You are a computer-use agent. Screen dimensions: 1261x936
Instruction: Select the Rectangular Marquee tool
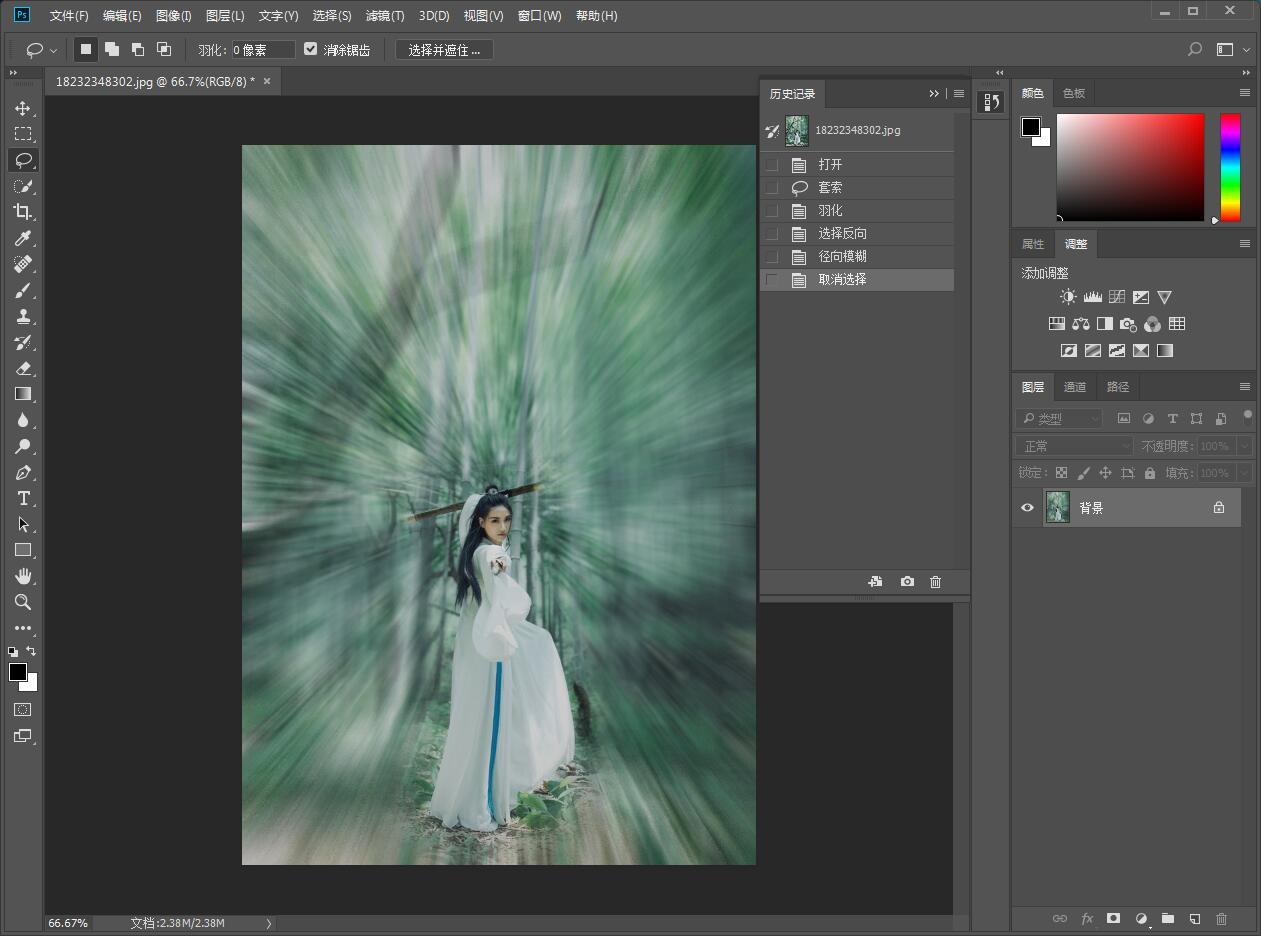coord(23,134)
